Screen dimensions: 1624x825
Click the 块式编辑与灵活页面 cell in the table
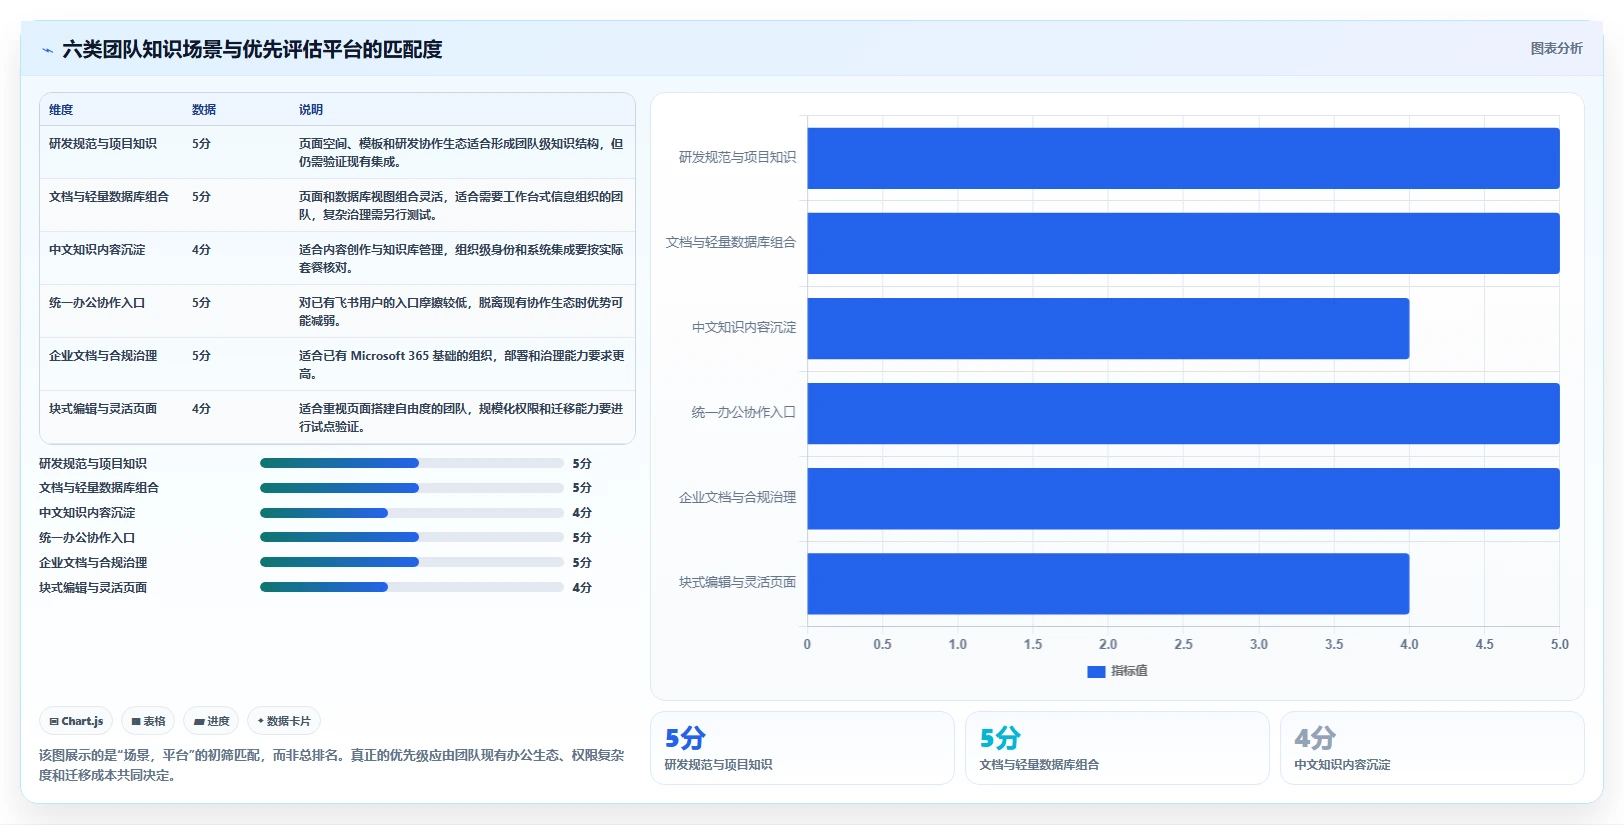pyautogui.click(x=103, y=409)
